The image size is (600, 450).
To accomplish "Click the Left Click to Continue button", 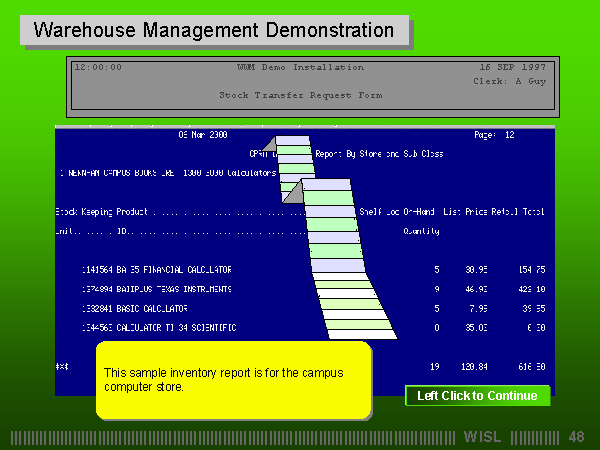I will coord(477,396).
